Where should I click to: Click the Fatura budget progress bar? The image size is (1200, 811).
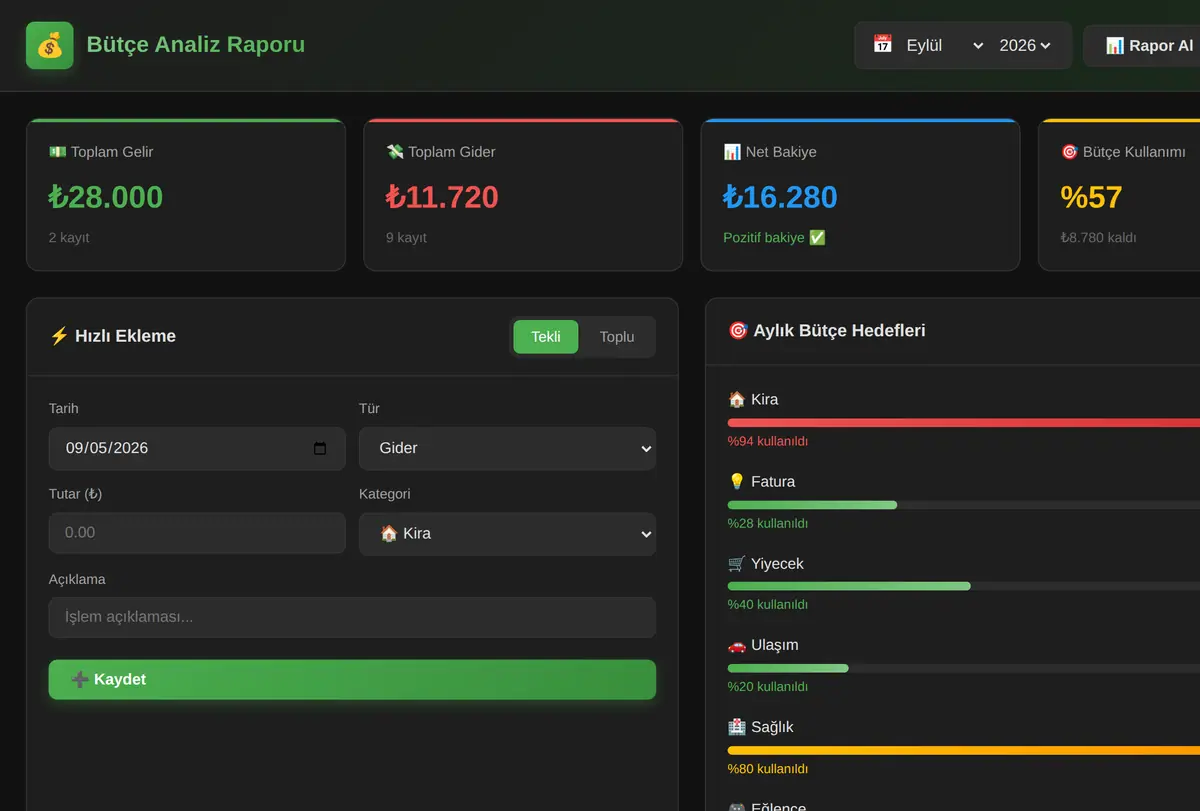point(964,505)
